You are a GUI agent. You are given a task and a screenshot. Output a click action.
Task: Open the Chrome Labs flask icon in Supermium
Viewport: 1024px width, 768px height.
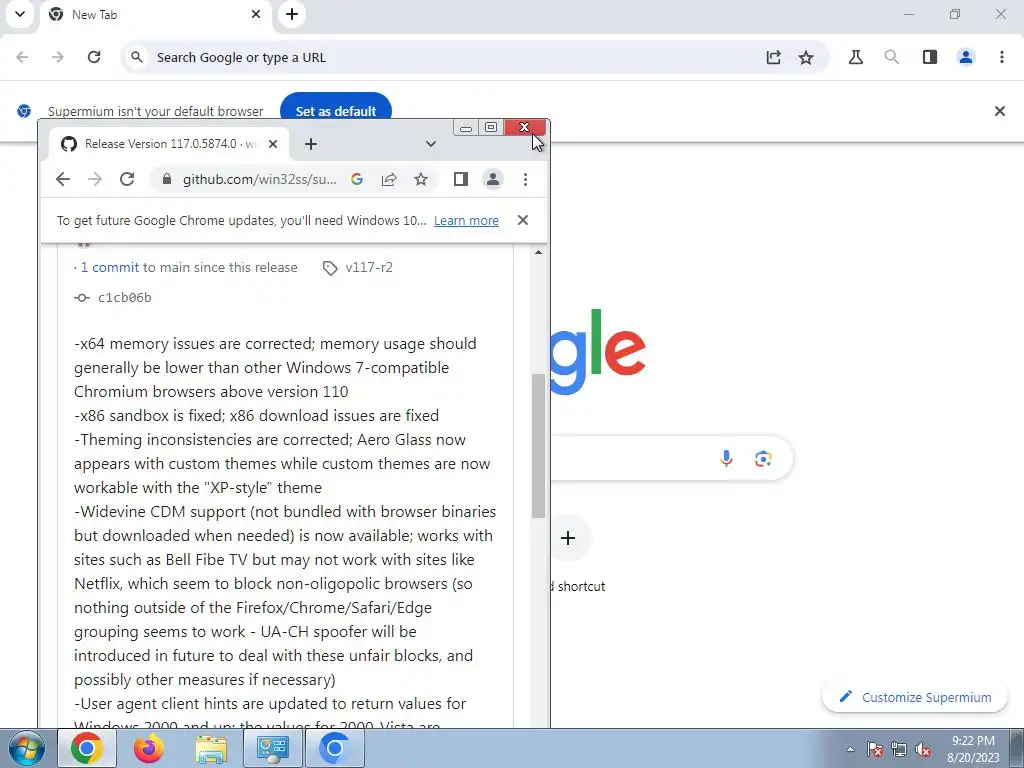pyautogui.click(x=856, y=57)
